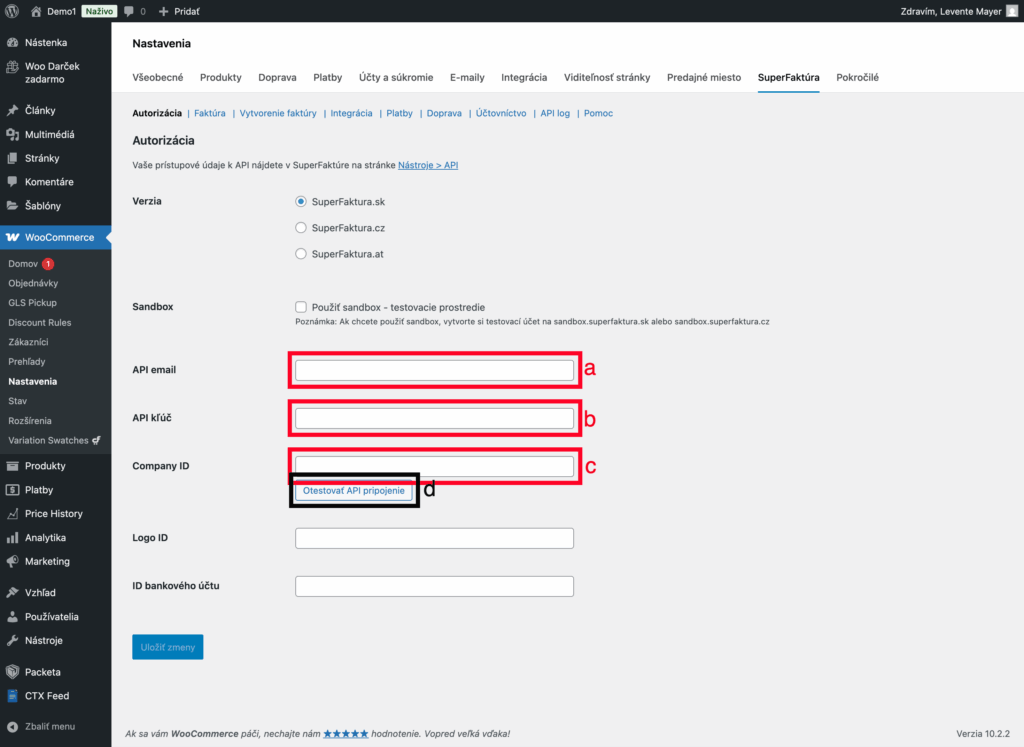Open the comments bubble icon in admin bar
The image size is (1024, 747).
[x=129, y=11]
